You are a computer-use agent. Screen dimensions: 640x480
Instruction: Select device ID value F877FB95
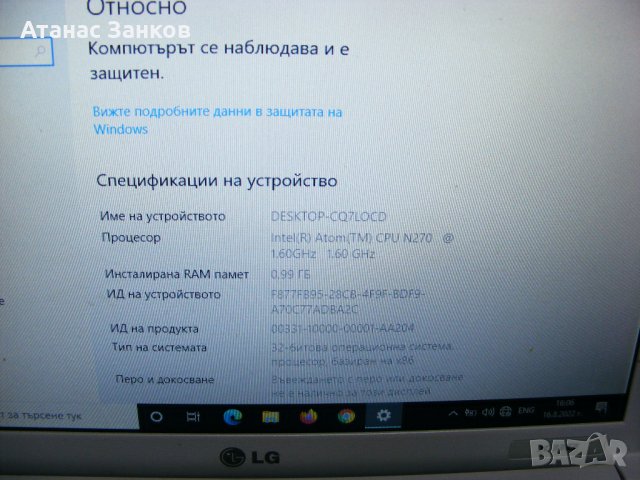tap(348, 302)
